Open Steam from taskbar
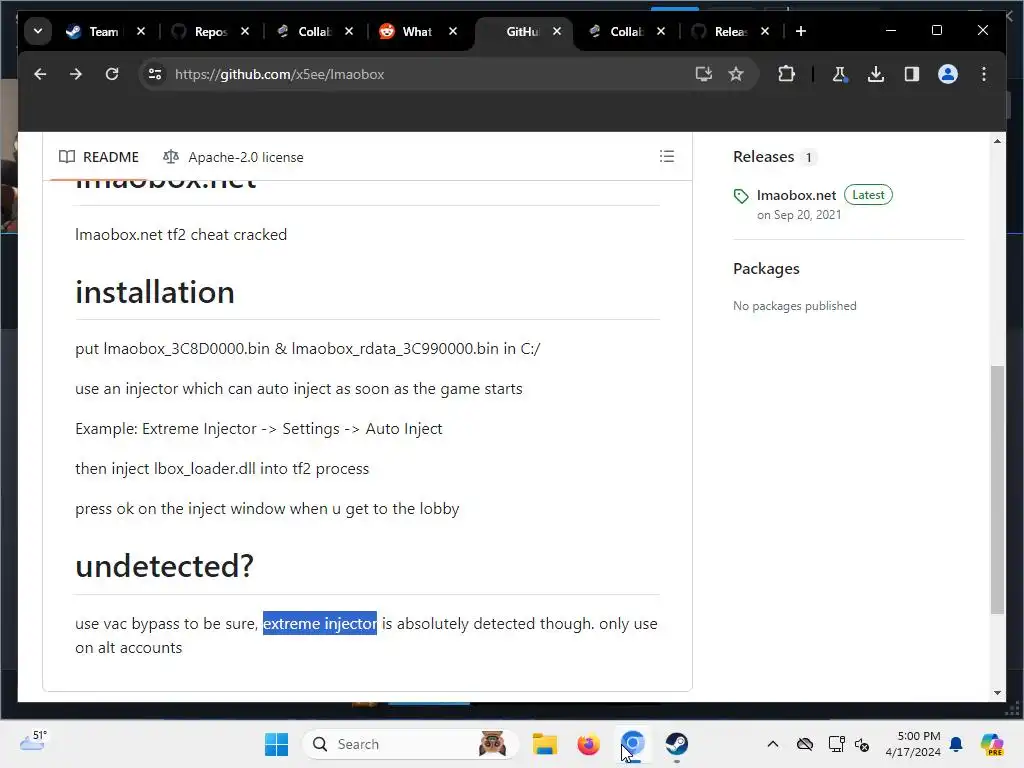 677,744
